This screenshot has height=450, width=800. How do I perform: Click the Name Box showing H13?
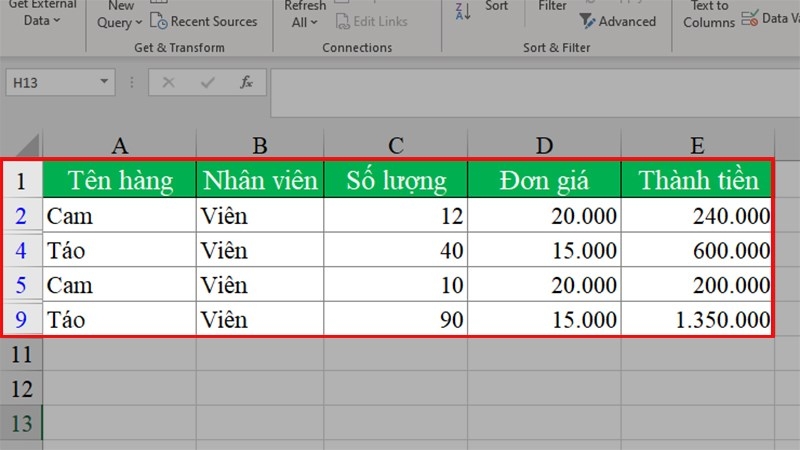point(60,82)
